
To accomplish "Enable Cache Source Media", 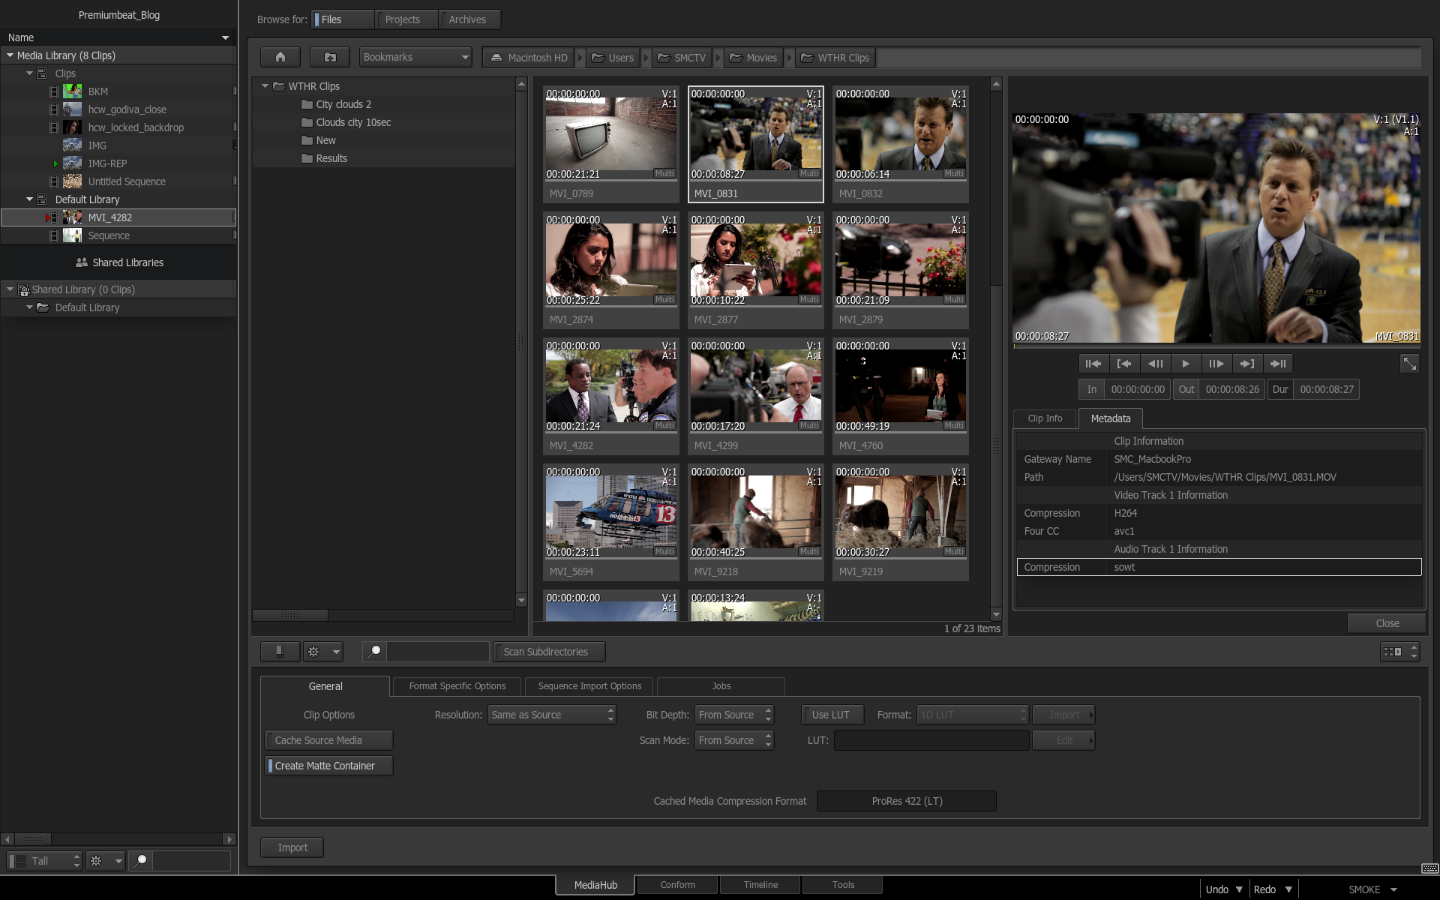I will click(x=329, y=740).
